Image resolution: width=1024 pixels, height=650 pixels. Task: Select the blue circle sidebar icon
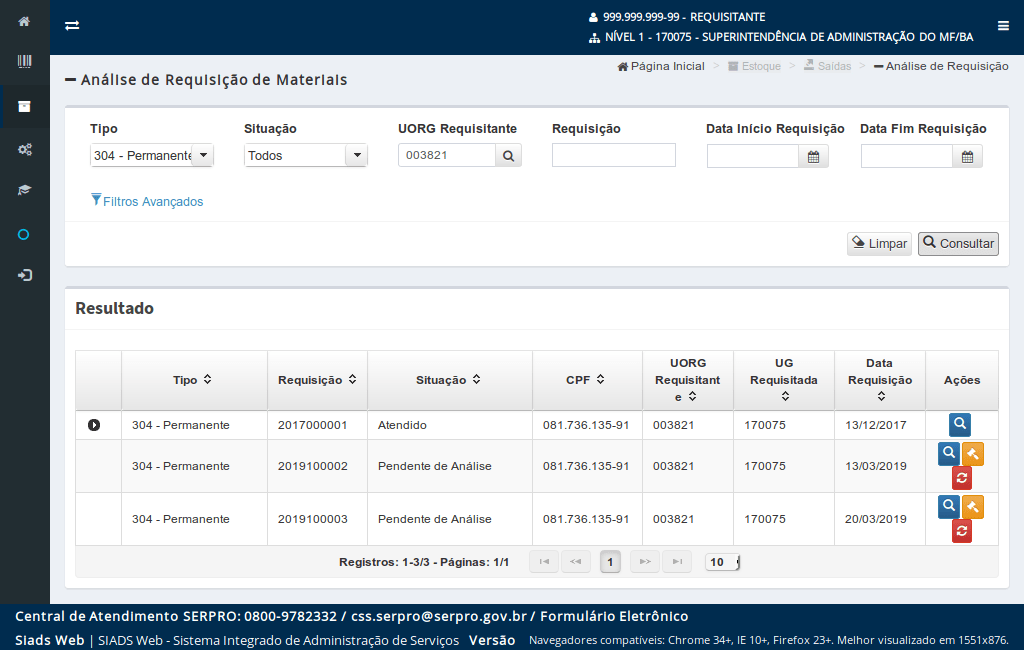[24, 235]
